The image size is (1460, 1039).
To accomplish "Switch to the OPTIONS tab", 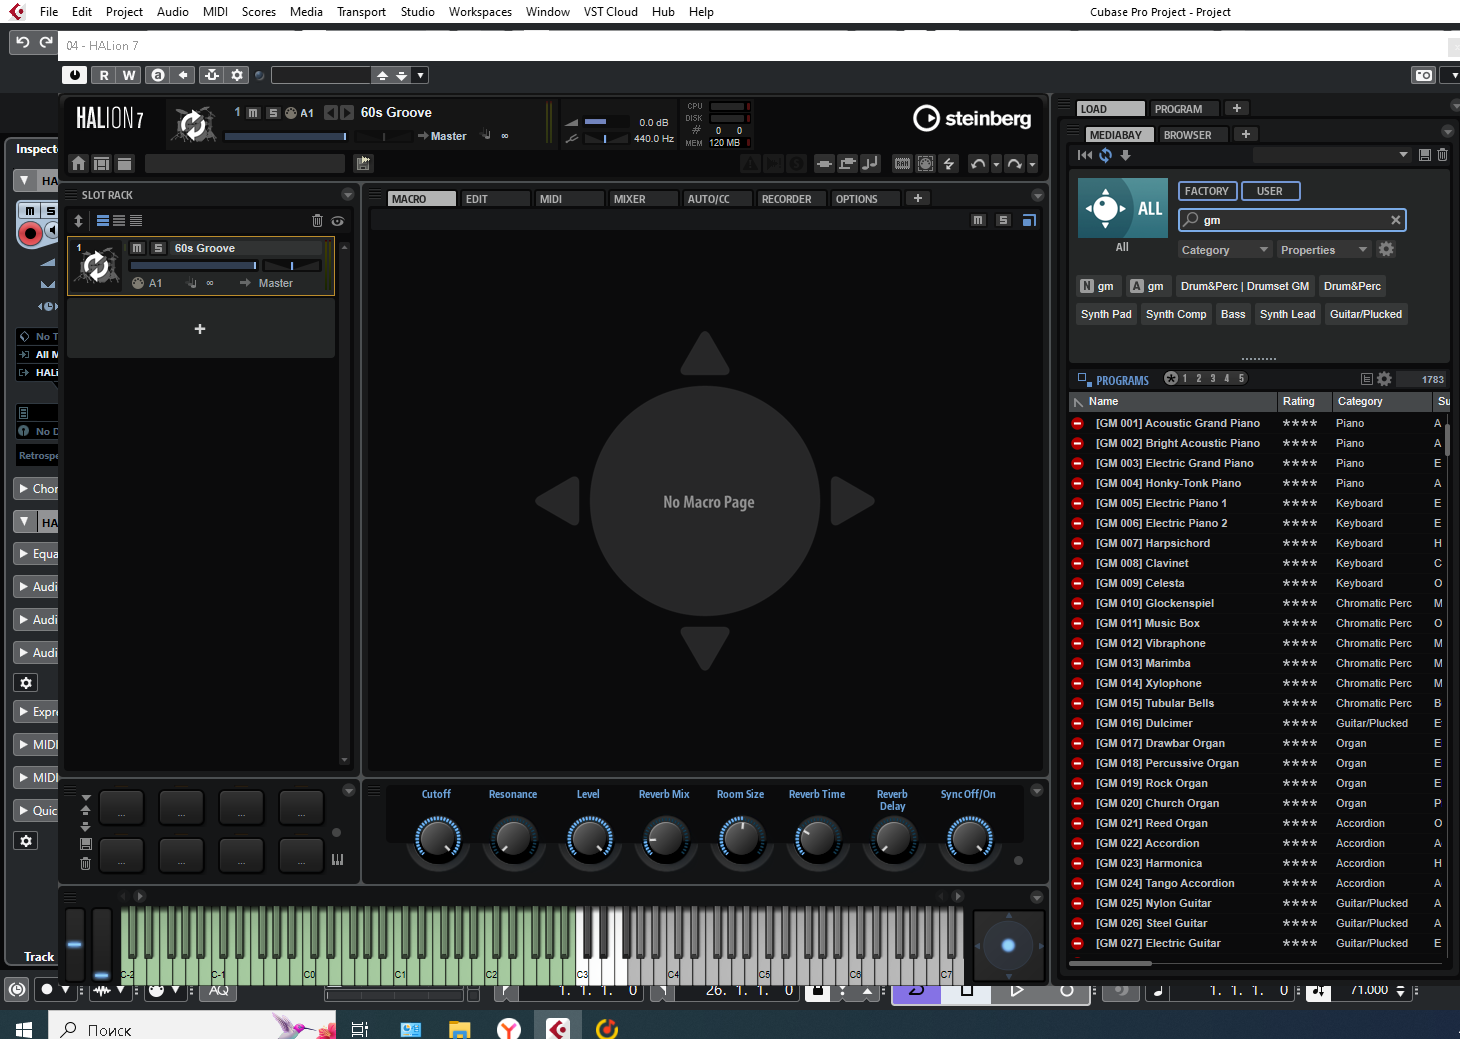I will (x=866, y=199).
